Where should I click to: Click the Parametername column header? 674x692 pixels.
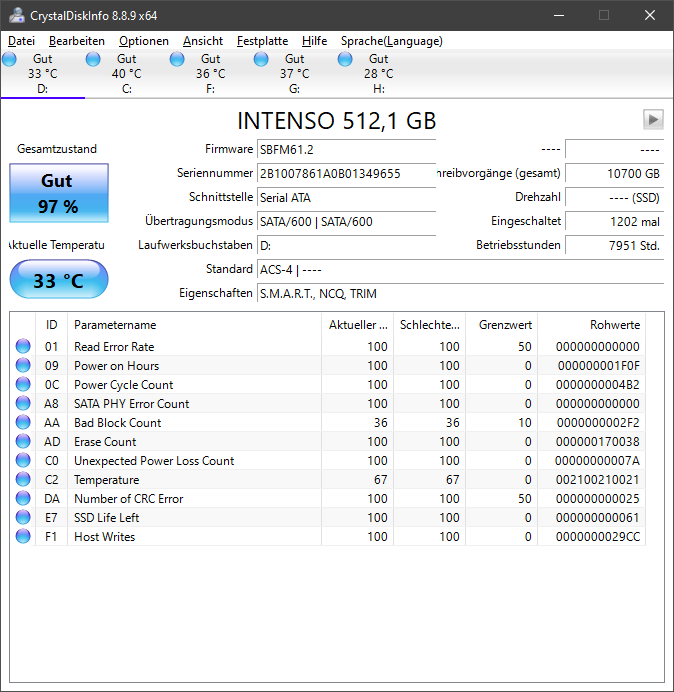[x=195, y=325]
